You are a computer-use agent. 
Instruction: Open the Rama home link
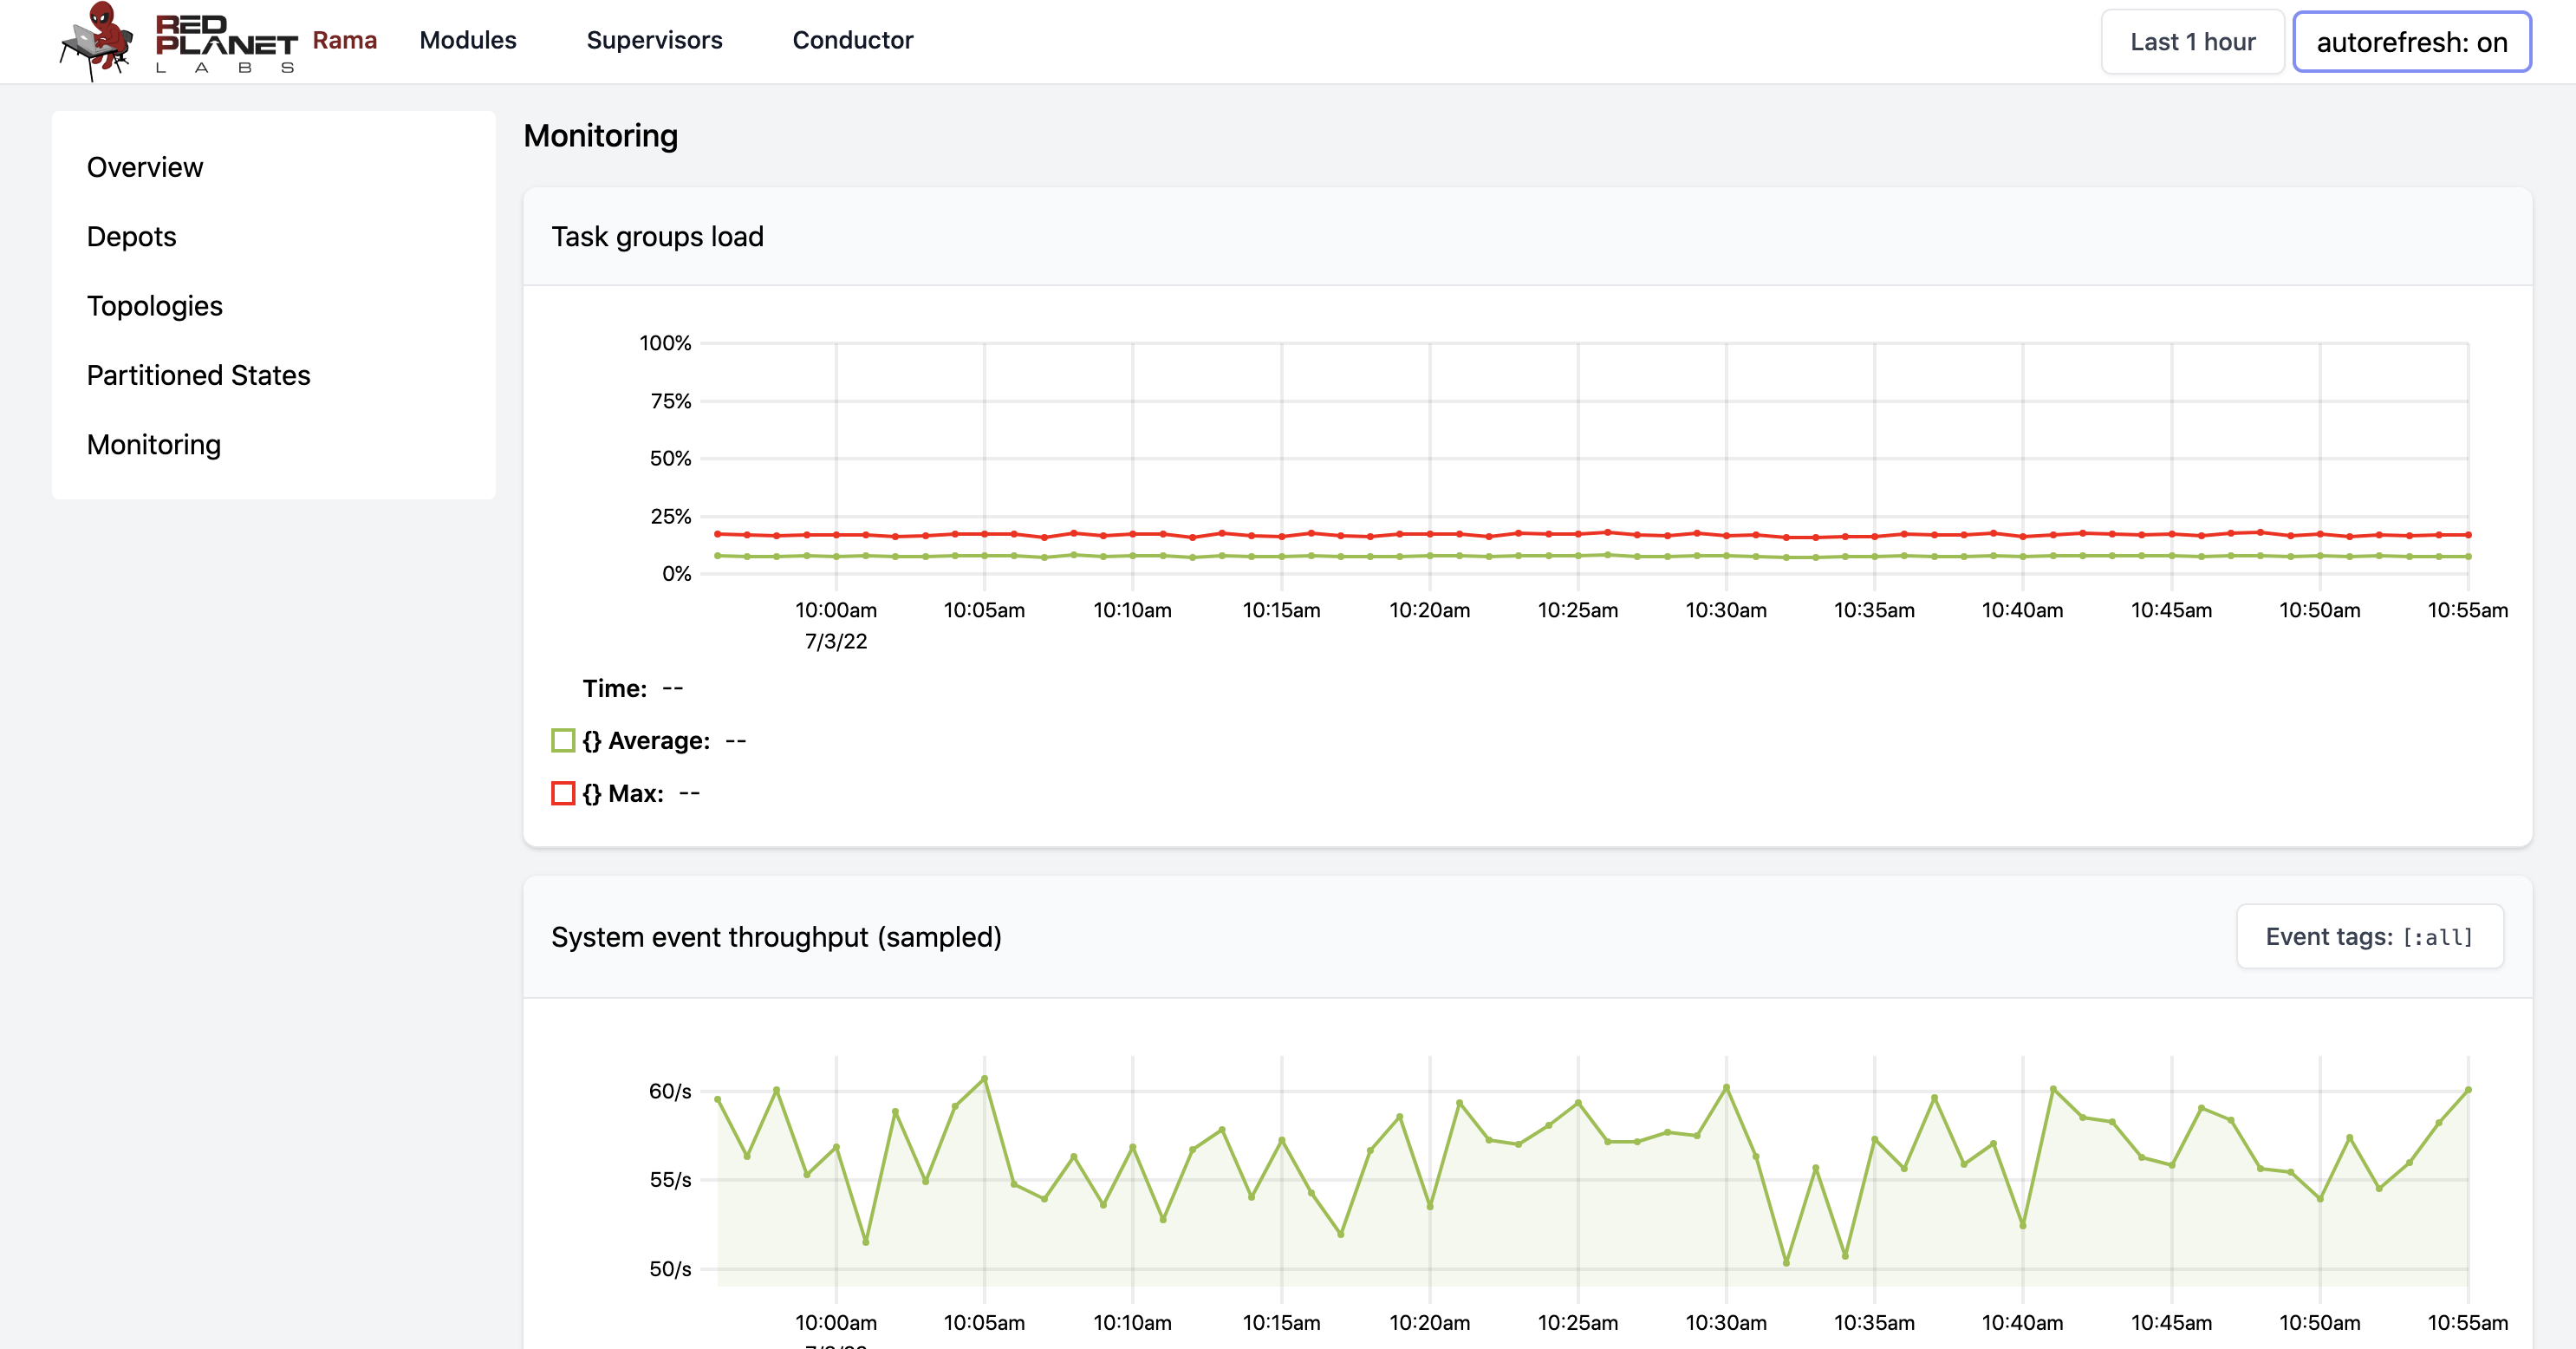[x=344, y=40]
